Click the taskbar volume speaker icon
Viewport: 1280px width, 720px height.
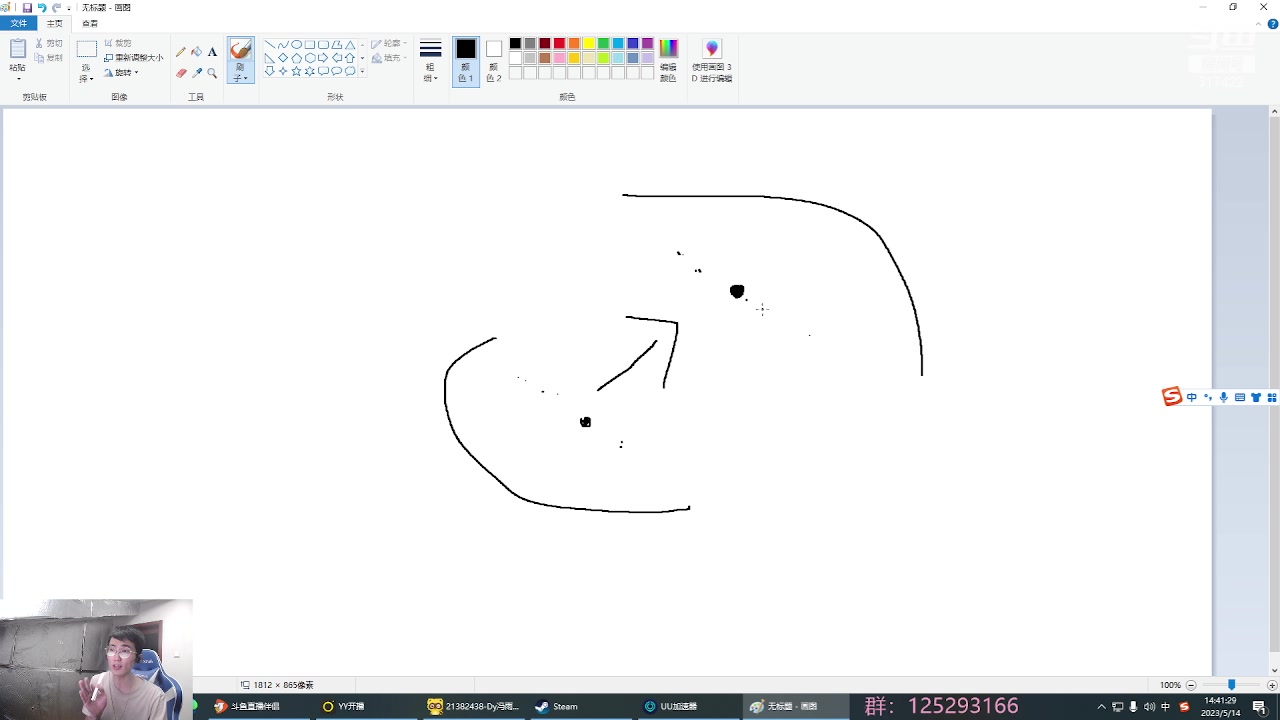(1149, 707)
